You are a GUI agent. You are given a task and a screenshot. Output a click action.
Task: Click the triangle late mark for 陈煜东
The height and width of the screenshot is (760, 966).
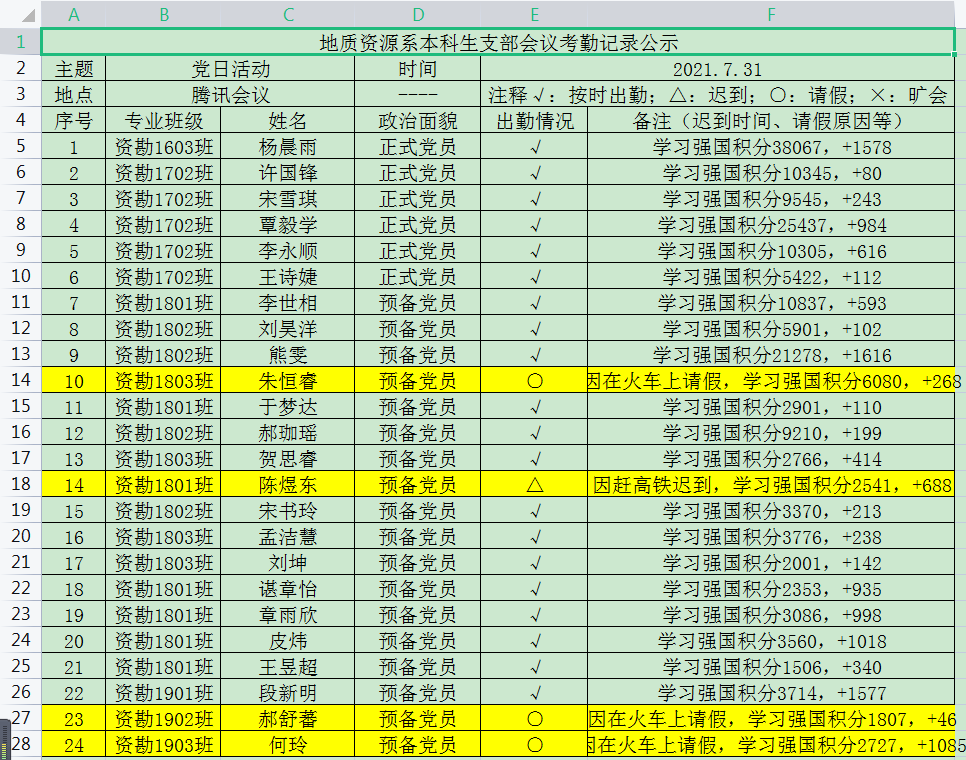(x=534, y=485)
